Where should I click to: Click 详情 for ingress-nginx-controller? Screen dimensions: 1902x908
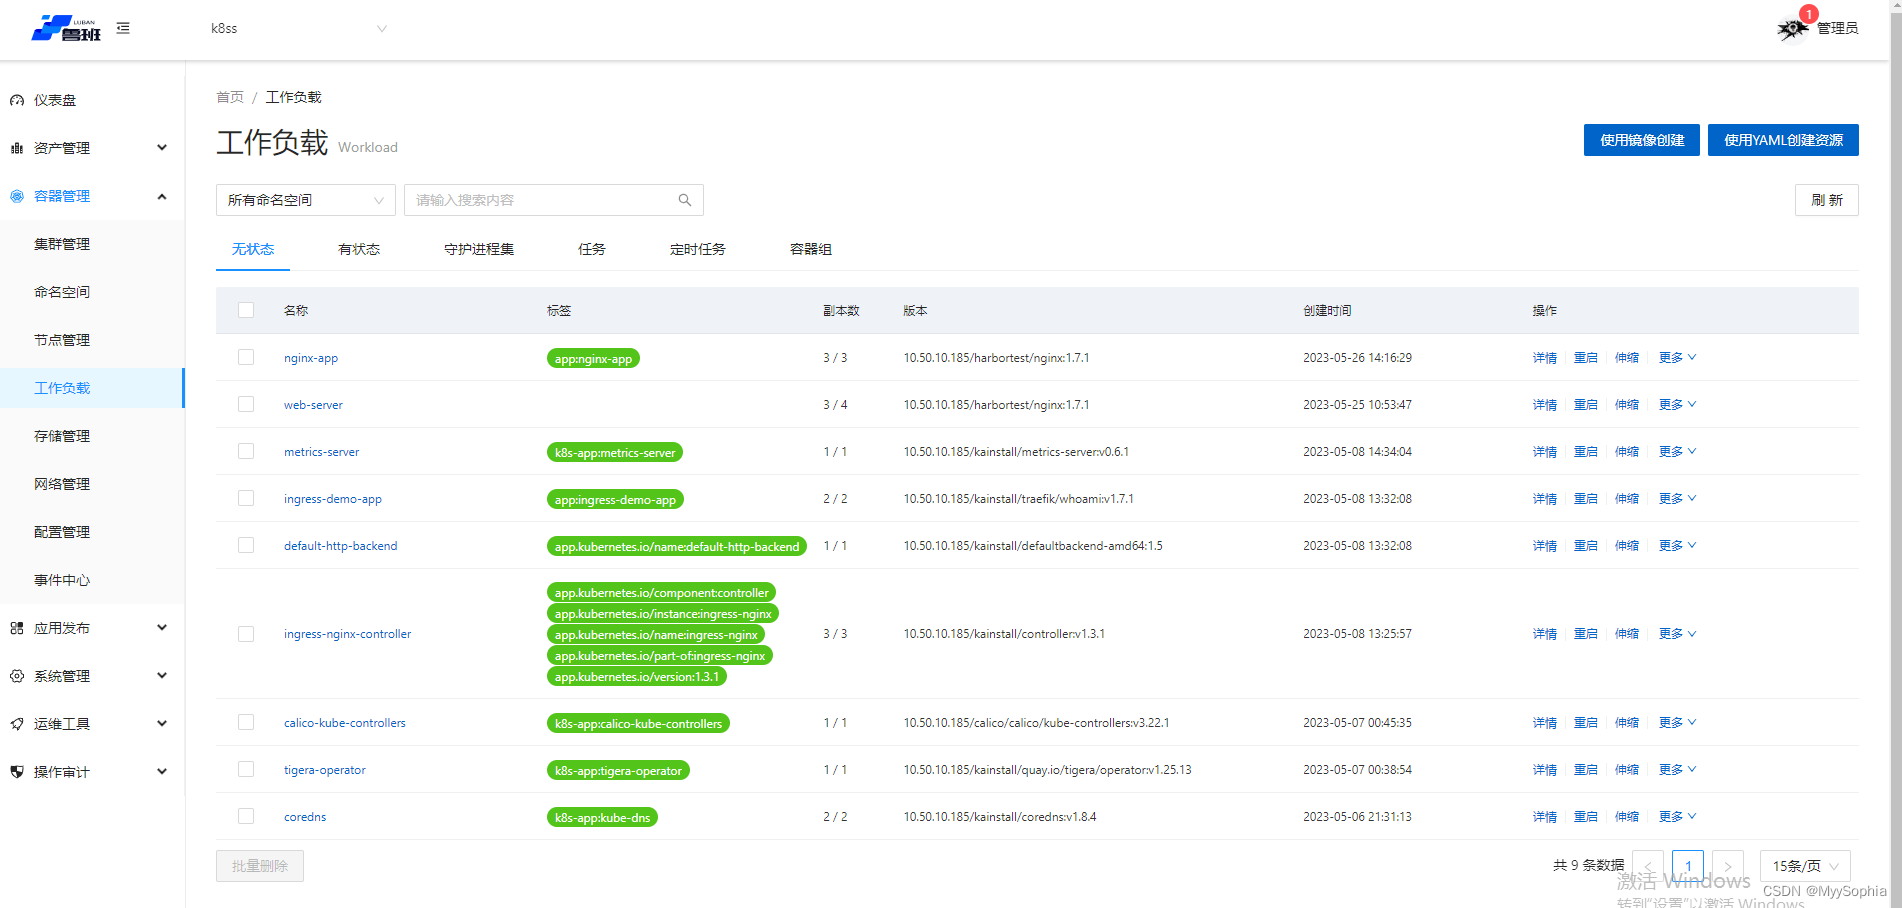[1545, 634]
